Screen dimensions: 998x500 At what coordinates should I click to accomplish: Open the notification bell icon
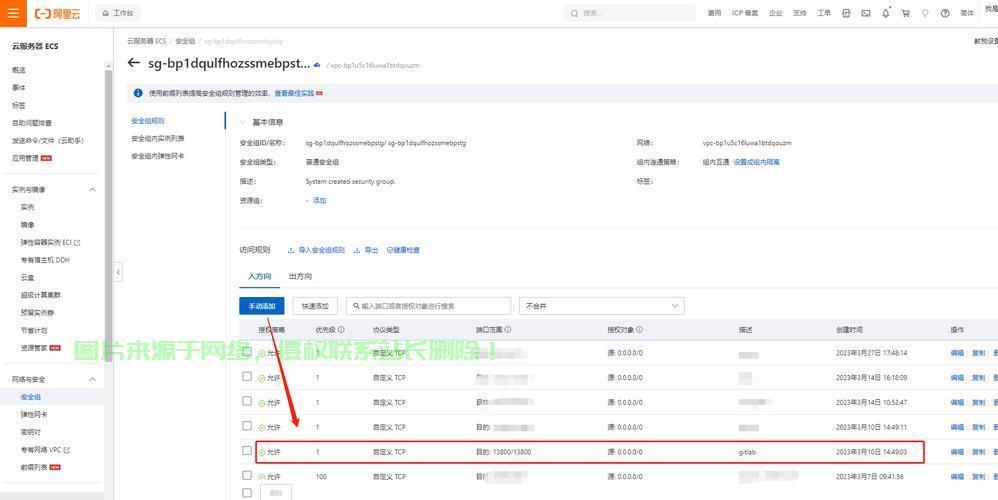[885, 13]
